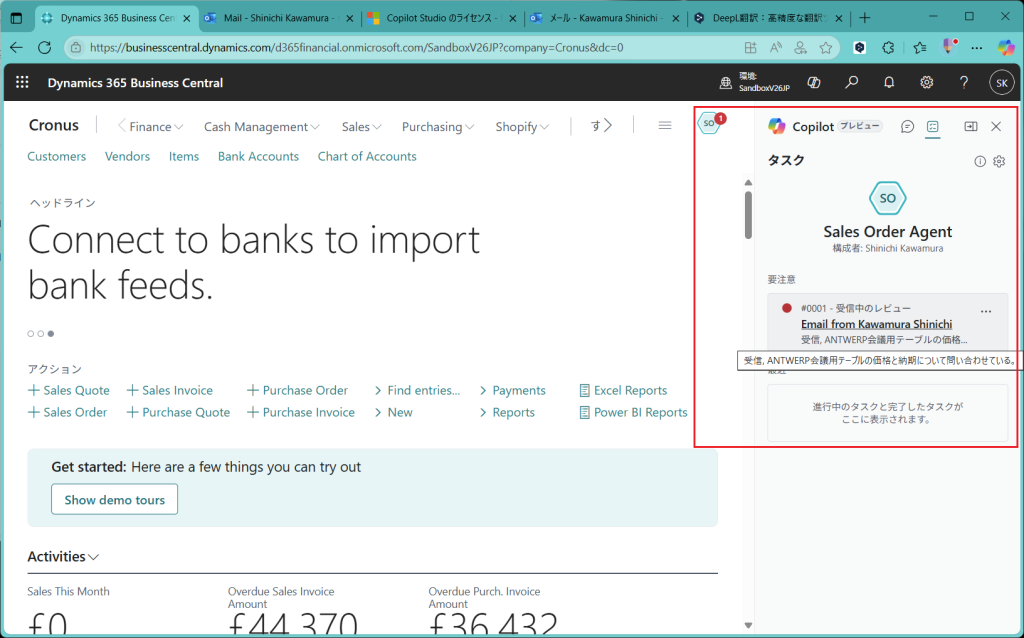Screen dimensions: 1024x638
Task: Open the Edge tab actions menu icon
Action: point(16,18)
